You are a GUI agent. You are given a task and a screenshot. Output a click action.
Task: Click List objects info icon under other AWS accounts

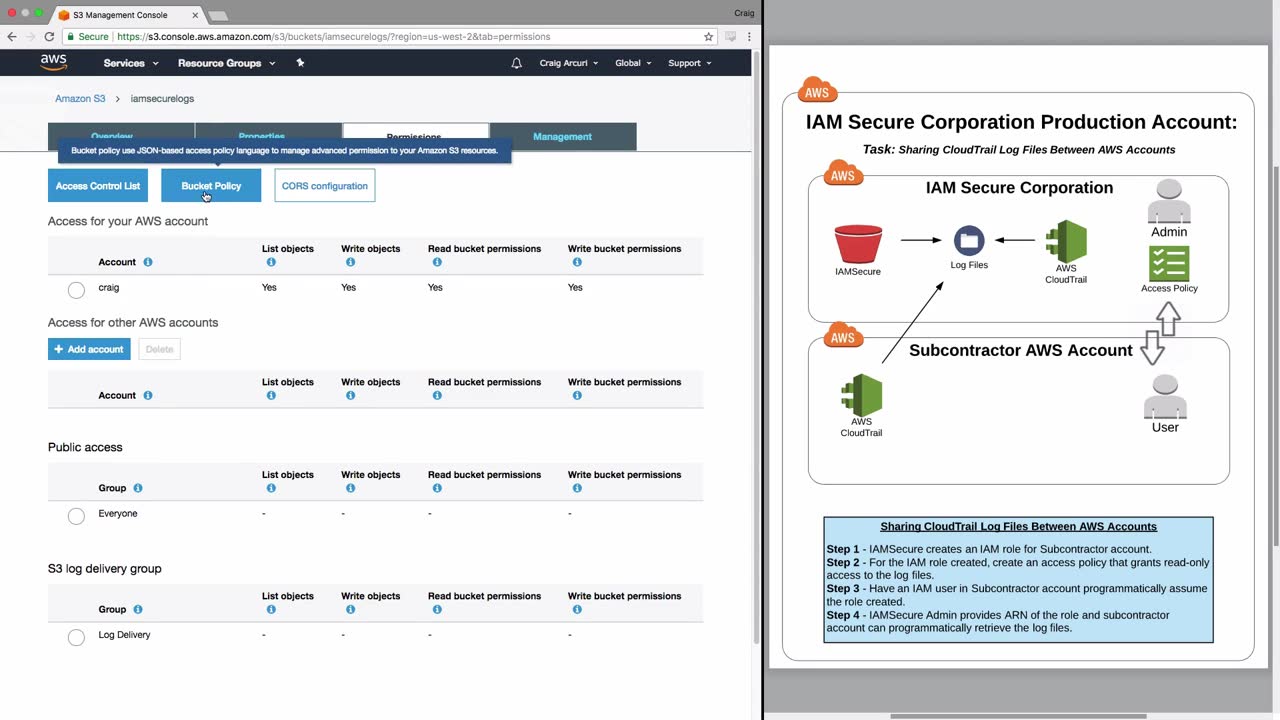(x=271, y=395)
